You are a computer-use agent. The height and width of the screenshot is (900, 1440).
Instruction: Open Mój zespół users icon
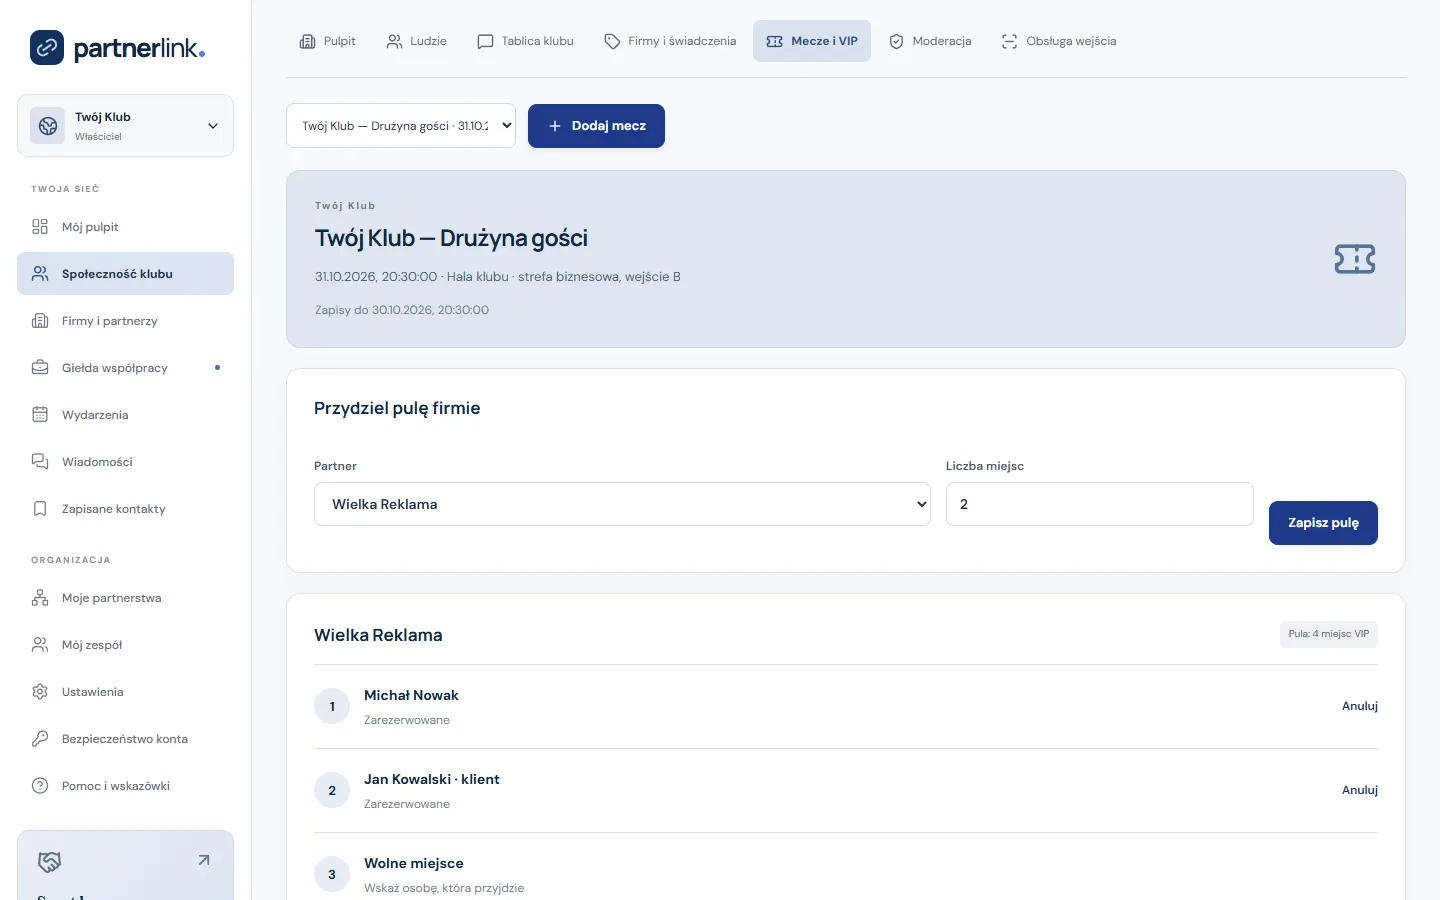tap(40, 645)
